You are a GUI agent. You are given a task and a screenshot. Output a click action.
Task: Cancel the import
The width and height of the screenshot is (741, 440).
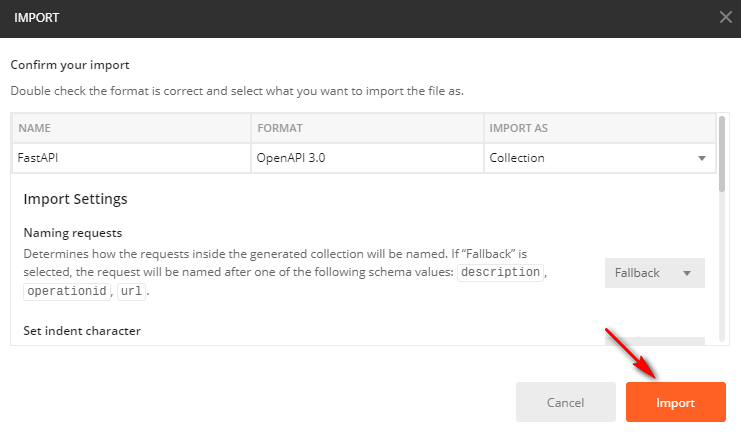(x=565, y=402)
